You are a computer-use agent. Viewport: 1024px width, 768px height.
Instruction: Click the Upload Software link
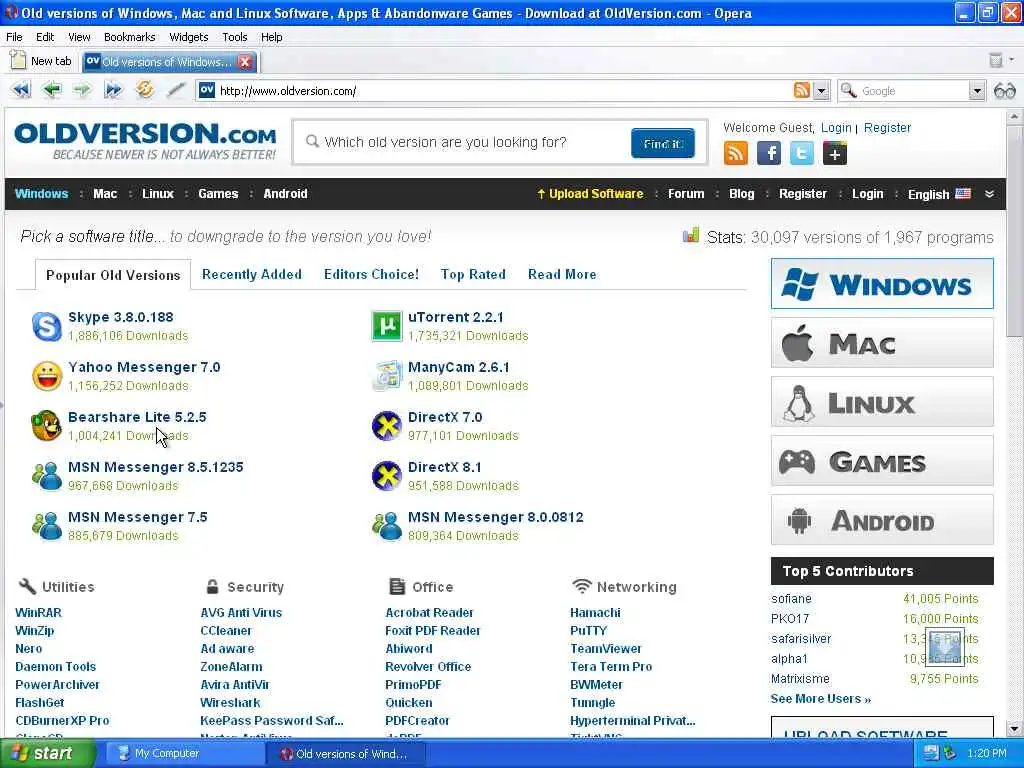tap(590, 194)
